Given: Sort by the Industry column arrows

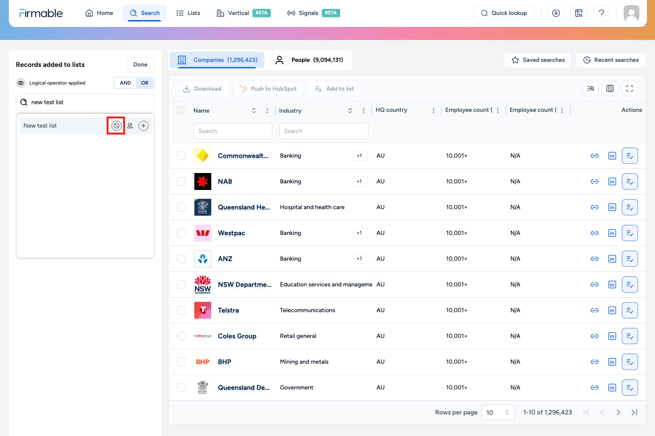Looking at the screenshot, I should pyautogui.click(x=350, y=111).
